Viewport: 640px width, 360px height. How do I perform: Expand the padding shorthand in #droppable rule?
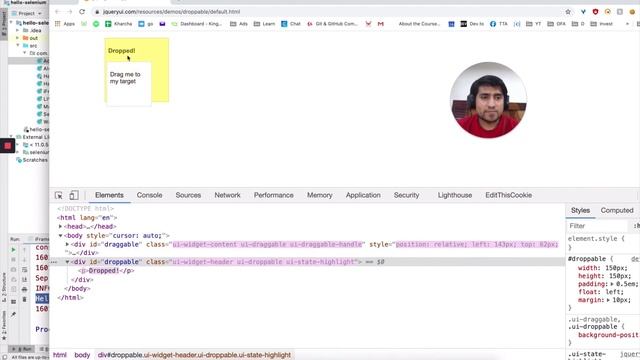612,284
